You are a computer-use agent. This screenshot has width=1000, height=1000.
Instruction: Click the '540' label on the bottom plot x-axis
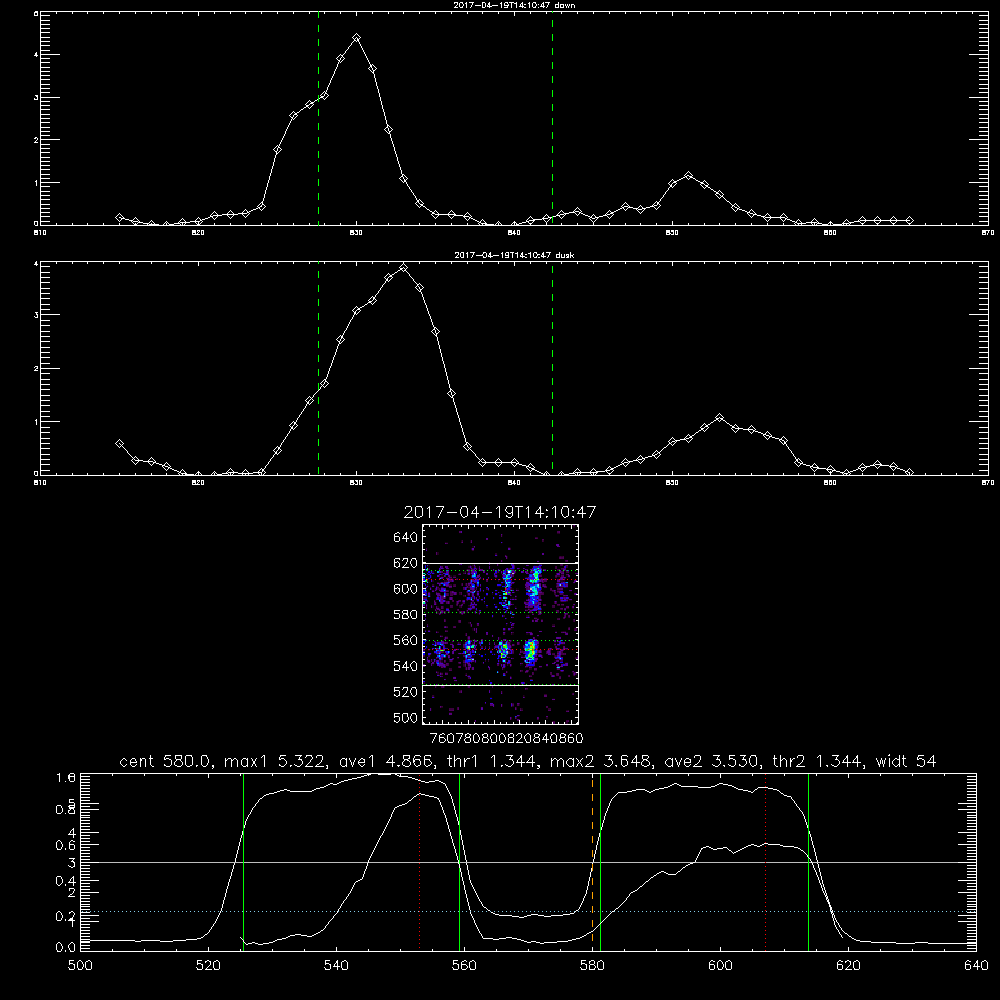coord(336,965)
